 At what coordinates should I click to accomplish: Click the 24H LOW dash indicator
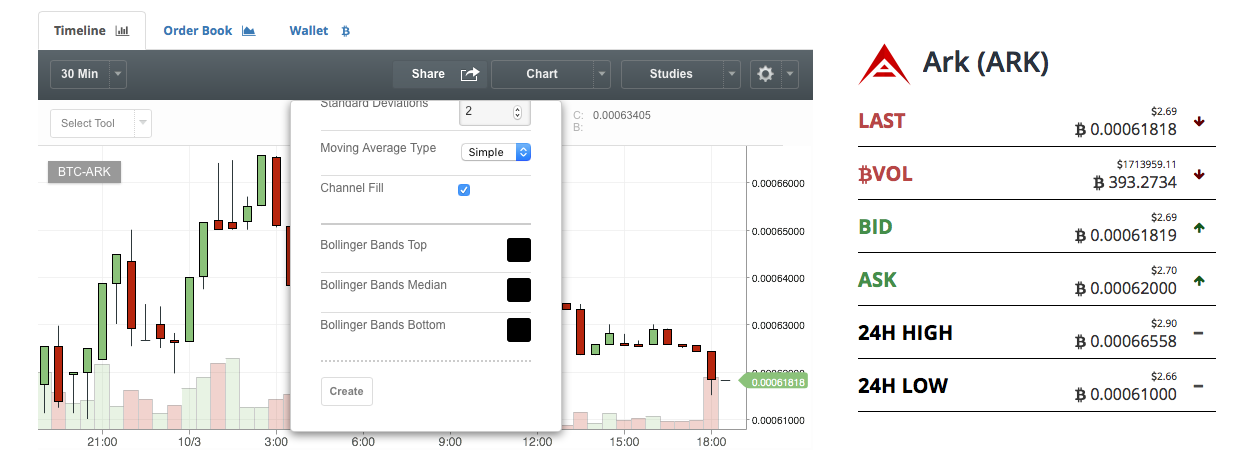pyautogui.click(x=1199, y=386)
